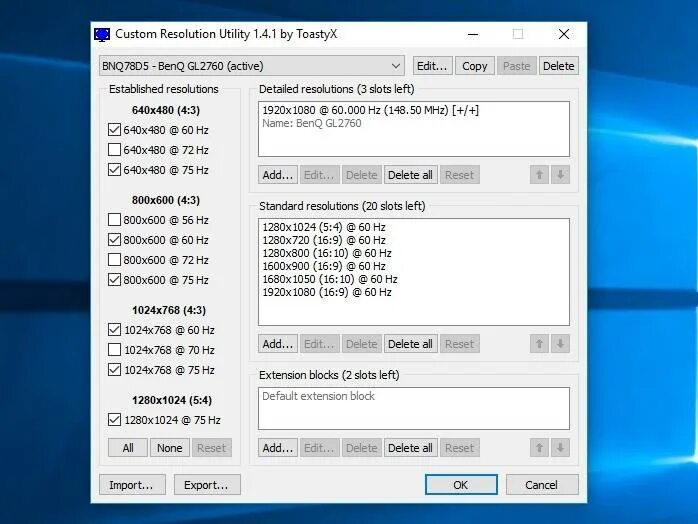Add a detailed resolution
This screenshot has width=698, height=524.
(278, 175)
